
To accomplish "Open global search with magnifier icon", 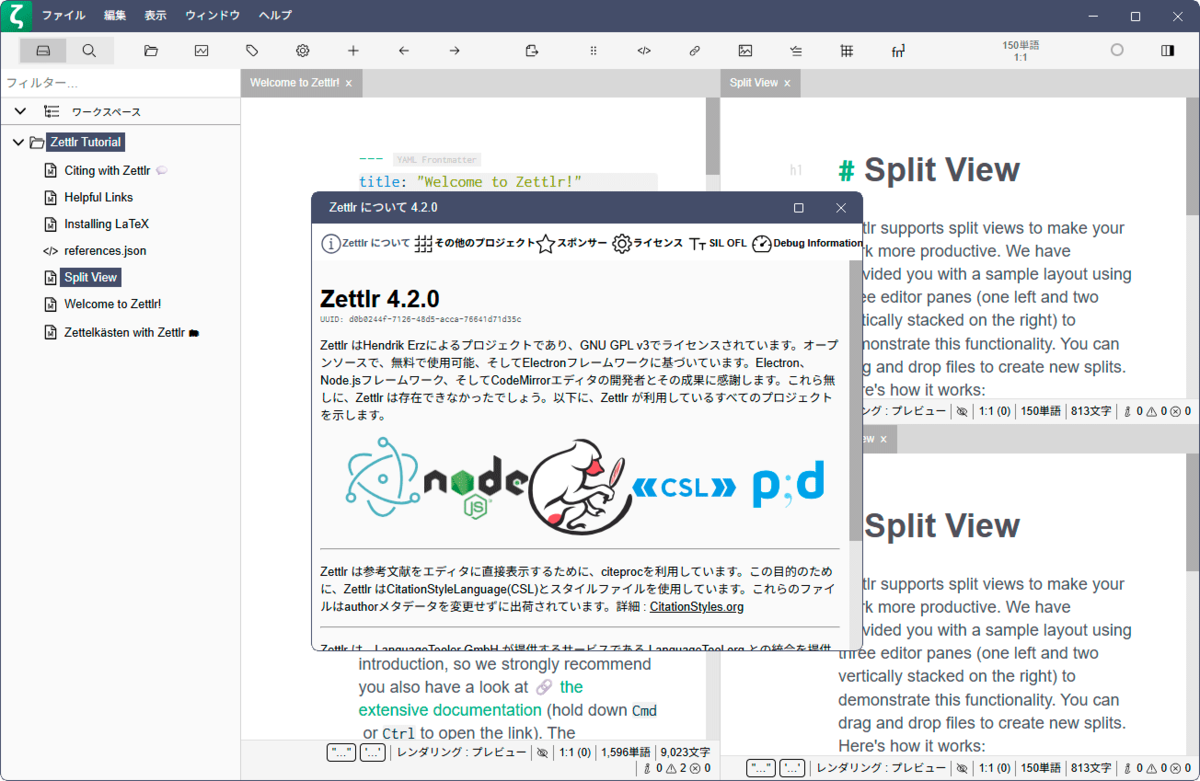I will pyautogui.click(x=90, y=50).
